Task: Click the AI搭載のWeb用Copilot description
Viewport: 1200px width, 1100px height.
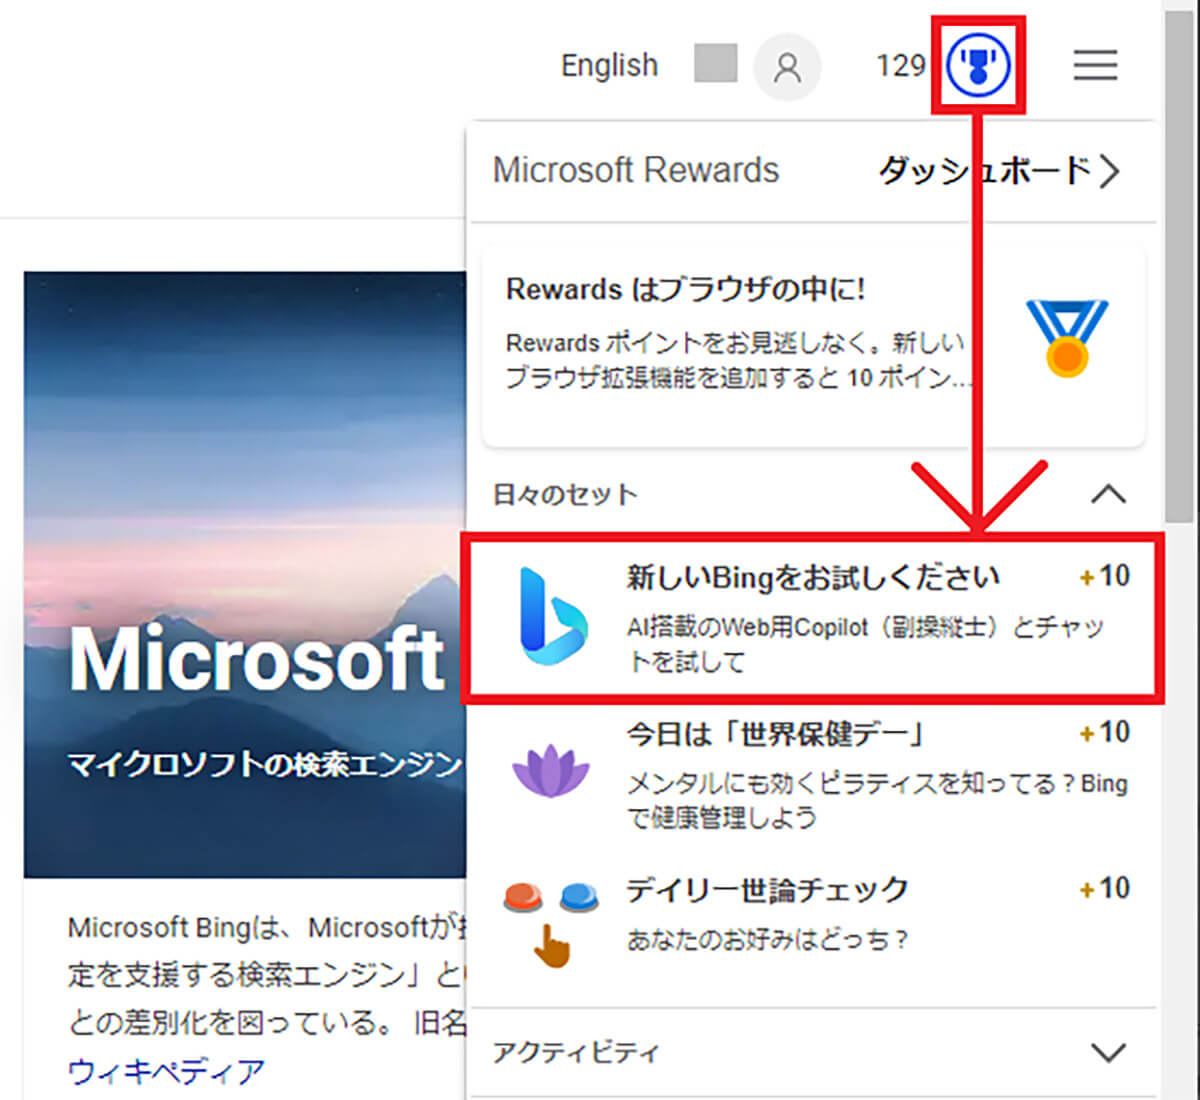Action: [865, 644]
